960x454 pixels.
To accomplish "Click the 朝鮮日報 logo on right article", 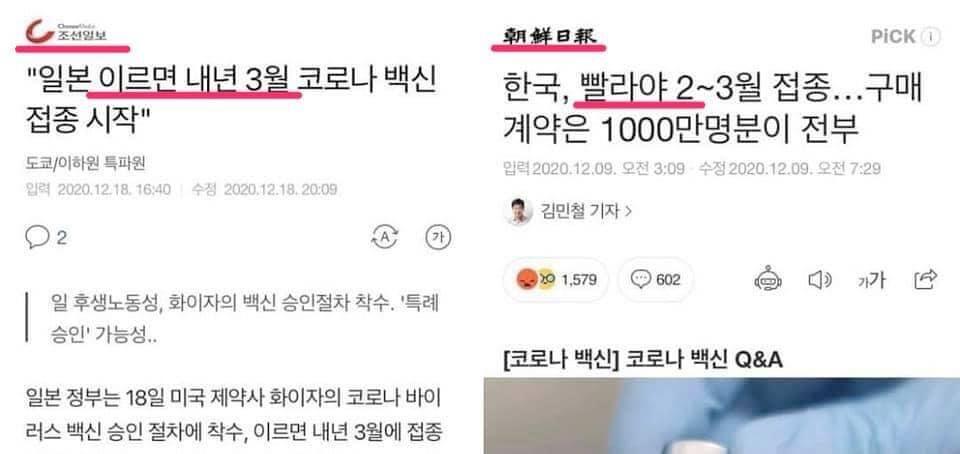I will (549, 36).
